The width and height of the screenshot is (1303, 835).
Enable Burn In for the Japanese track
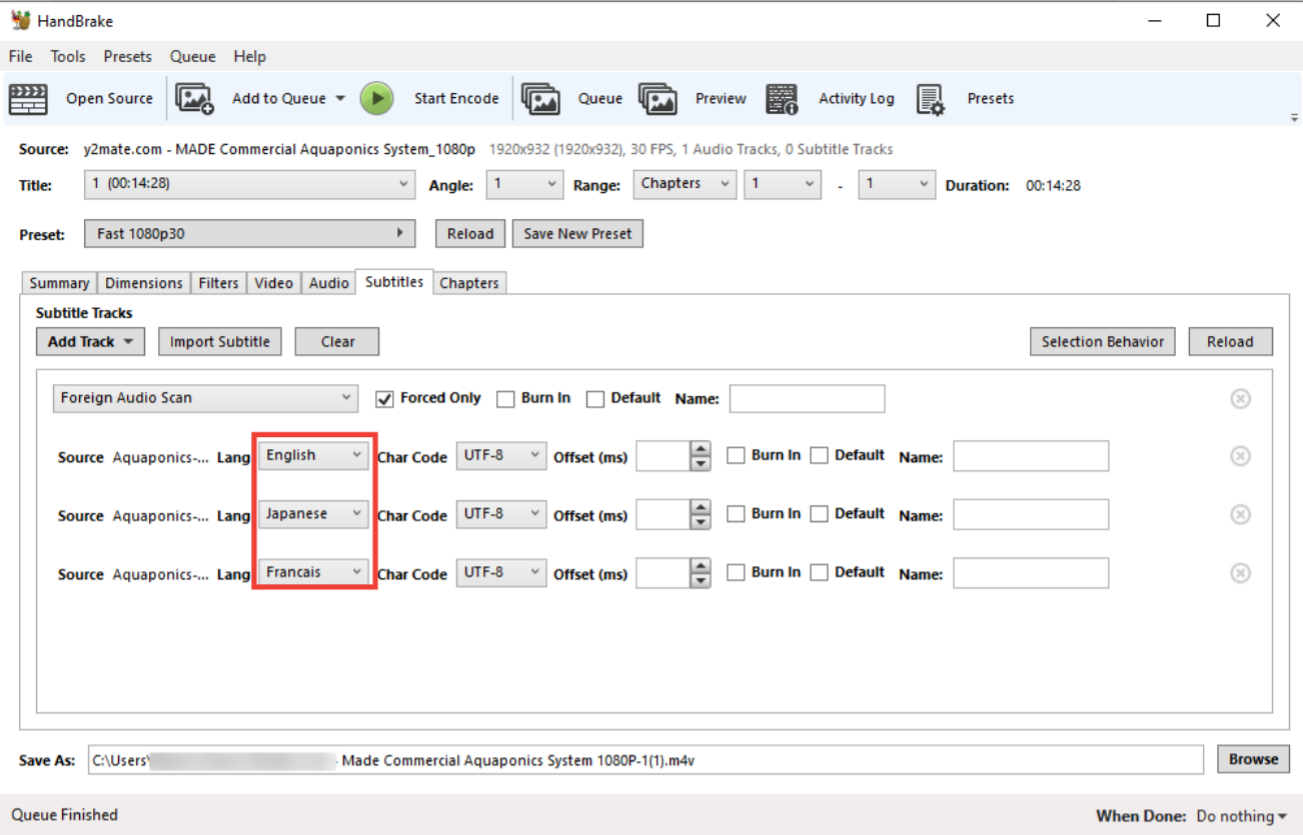(736, 514)
